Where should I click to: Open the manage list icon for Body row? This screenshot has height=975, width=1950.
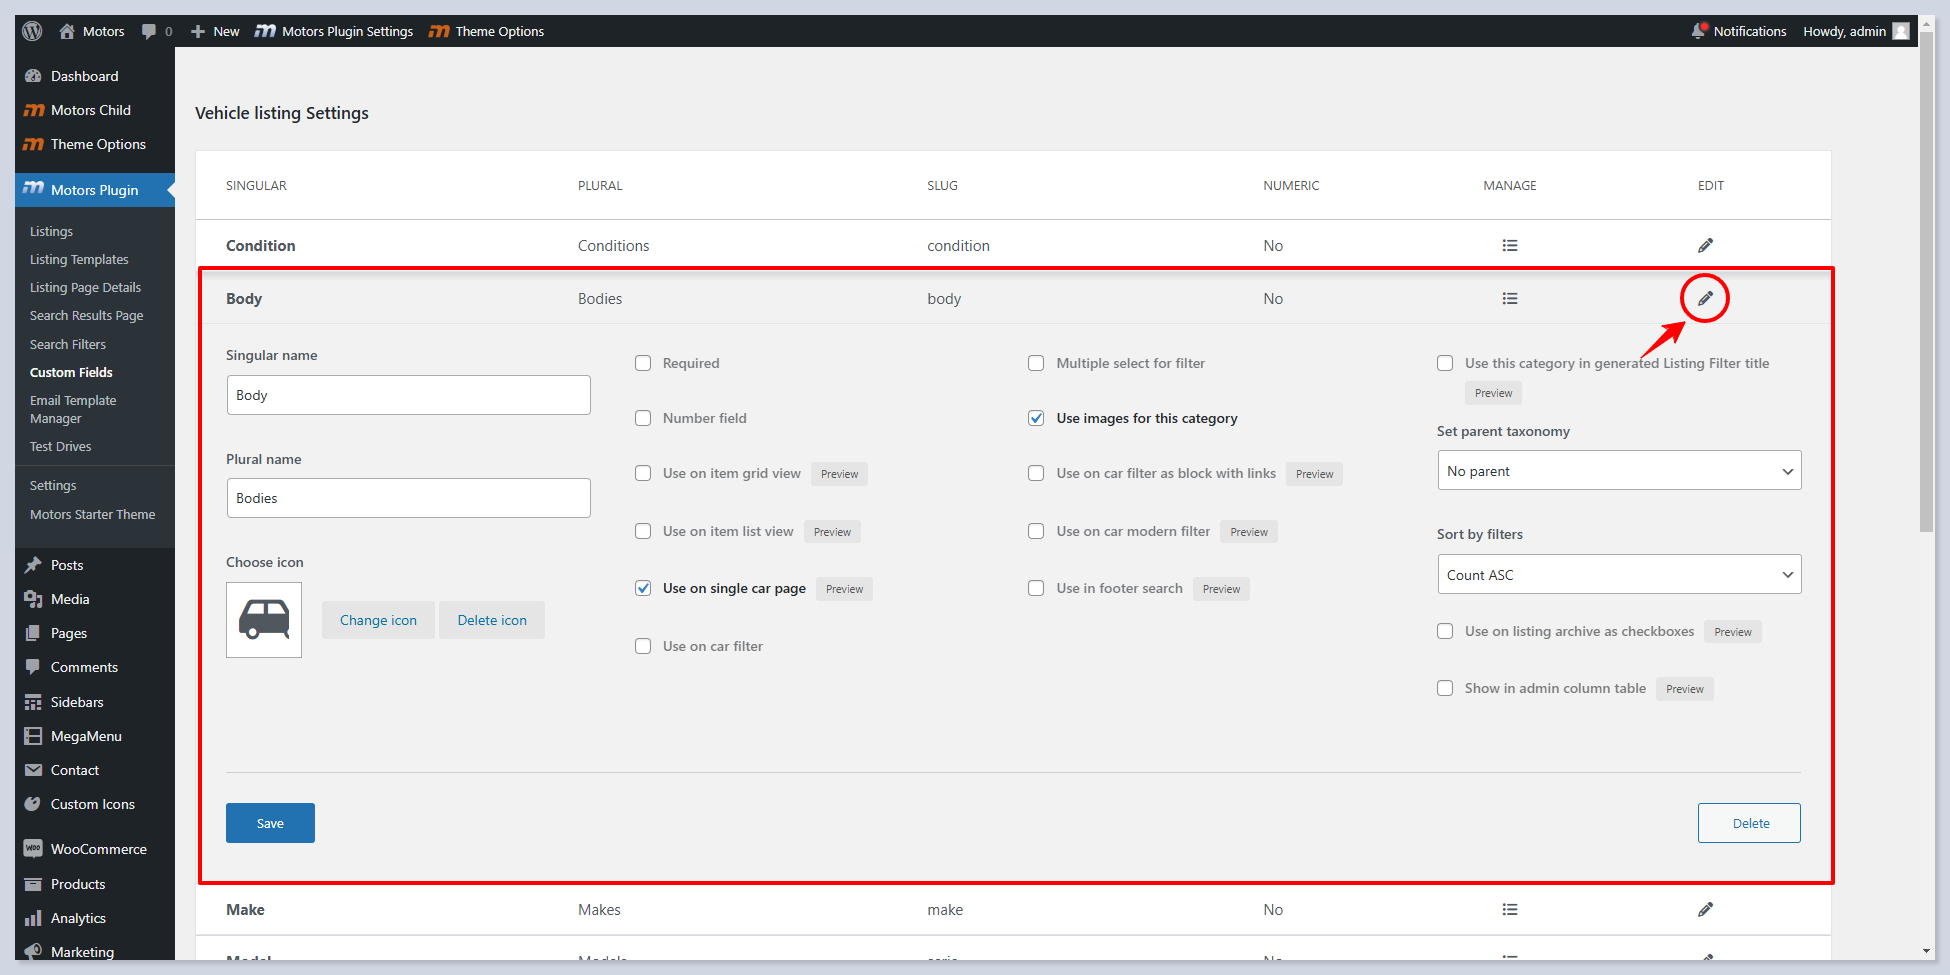(x=1509, y=299)
